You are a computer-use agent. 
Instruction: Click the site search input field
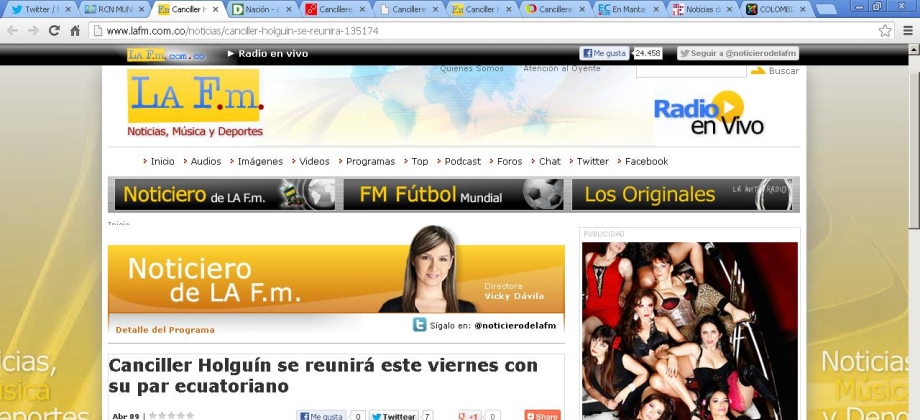point(691,71)
